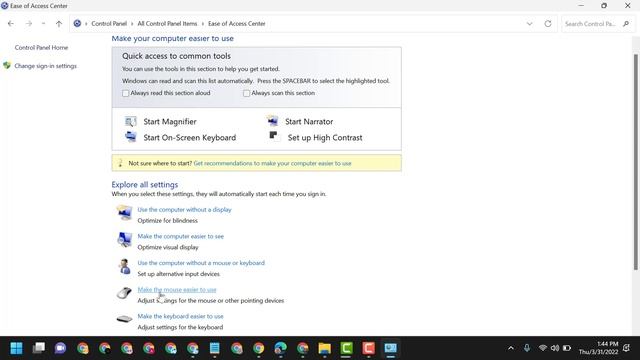
Task: Open Use the computer without a display
Action: pyautogui.click(x=184, y=209)
